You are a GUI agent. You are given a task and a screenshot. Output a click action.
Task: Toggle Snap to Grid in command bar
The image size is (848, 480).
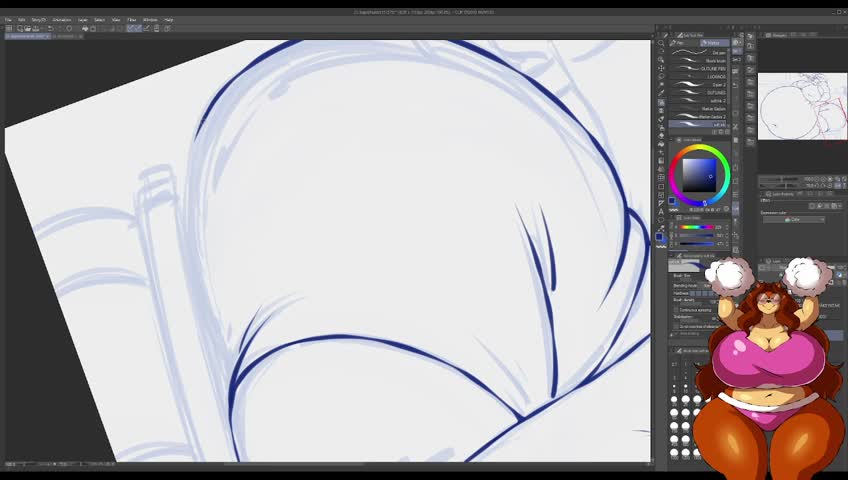(147, 29)
